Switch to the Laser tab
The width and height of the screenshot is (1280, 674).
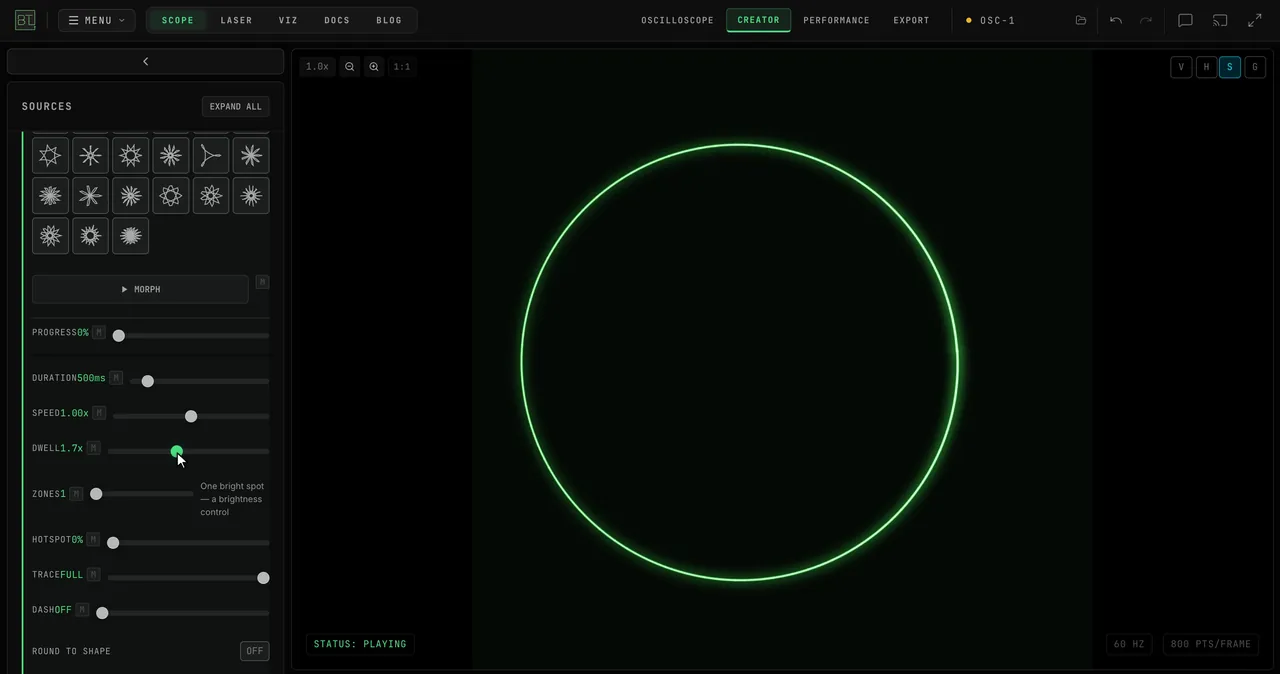coord(236,20)
